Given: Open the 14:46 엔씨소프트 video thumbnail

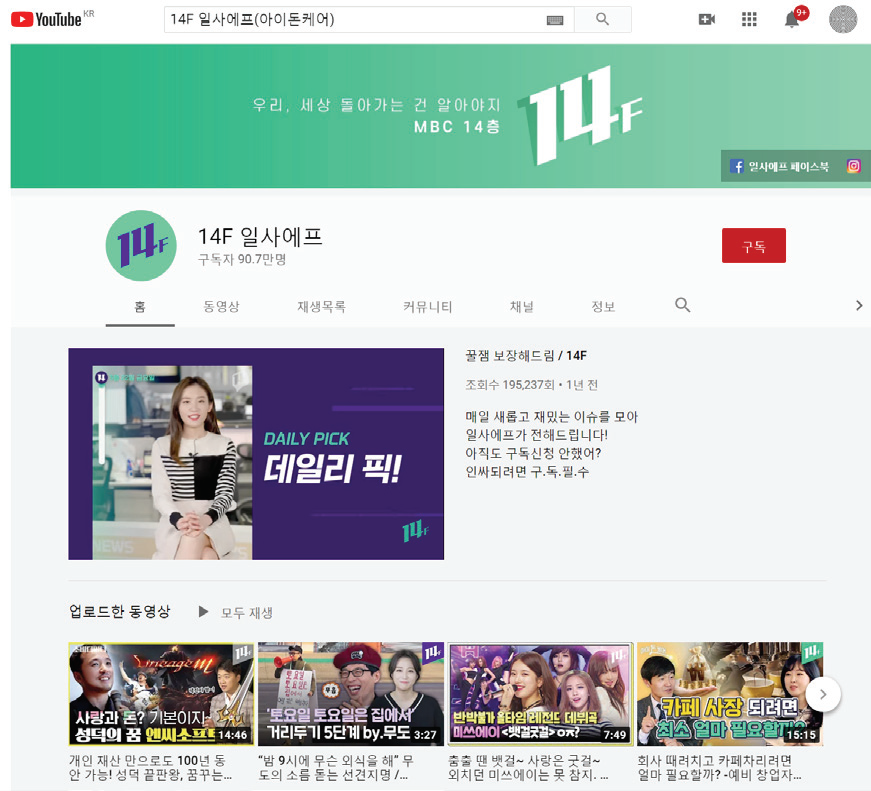Looking at the screenshot, I should pyautogui.click(x=161, y=694).
